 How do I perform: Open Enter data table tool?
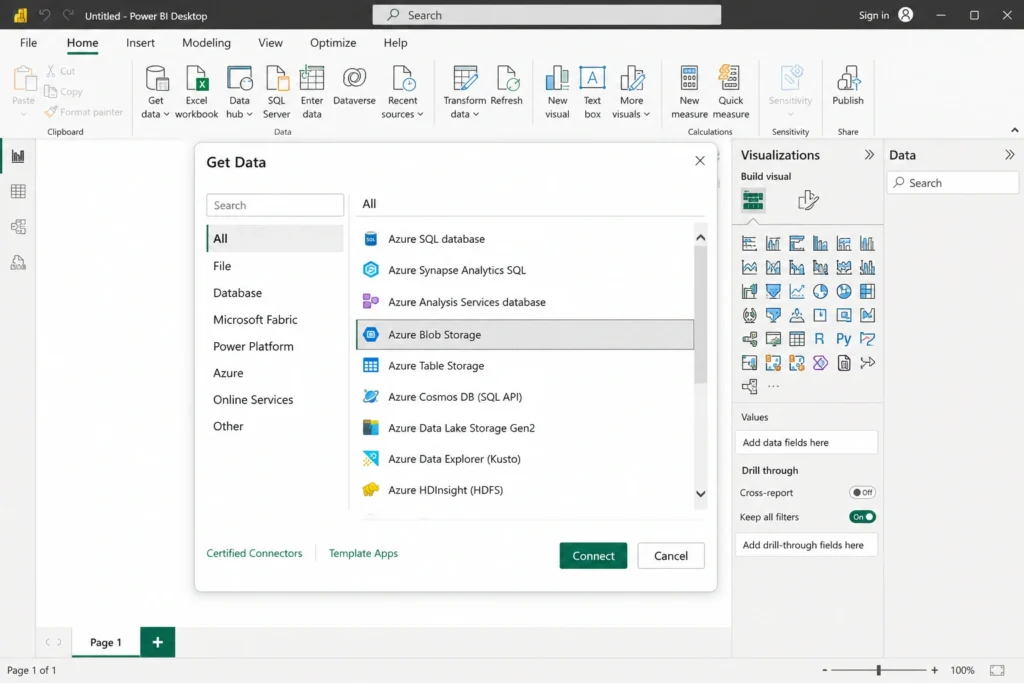click(312, 92)
